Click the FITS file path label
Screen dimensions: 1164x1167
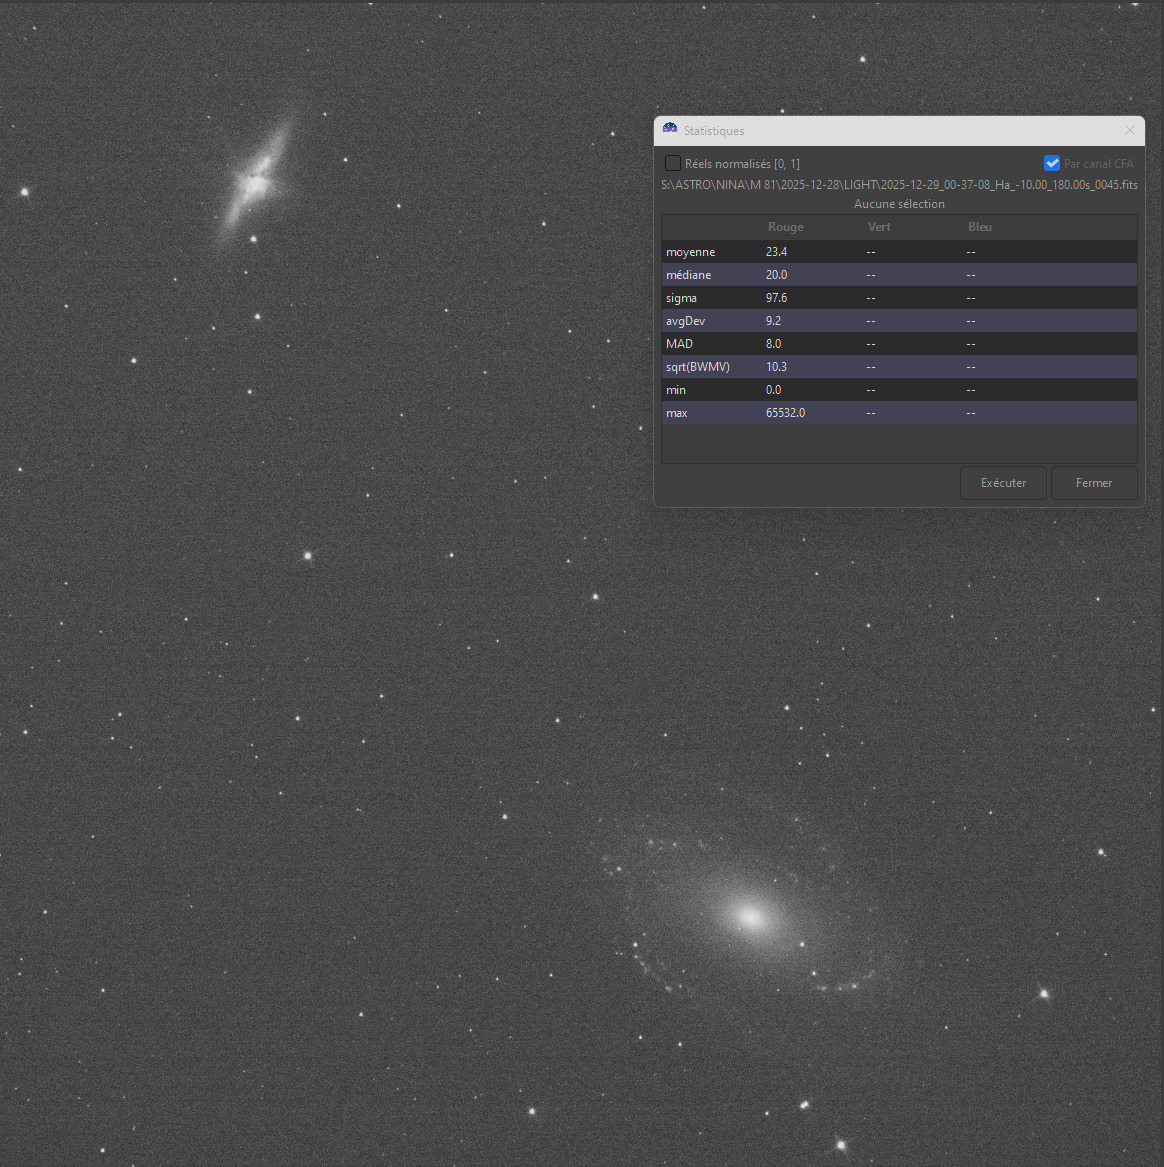click(899, 185)
